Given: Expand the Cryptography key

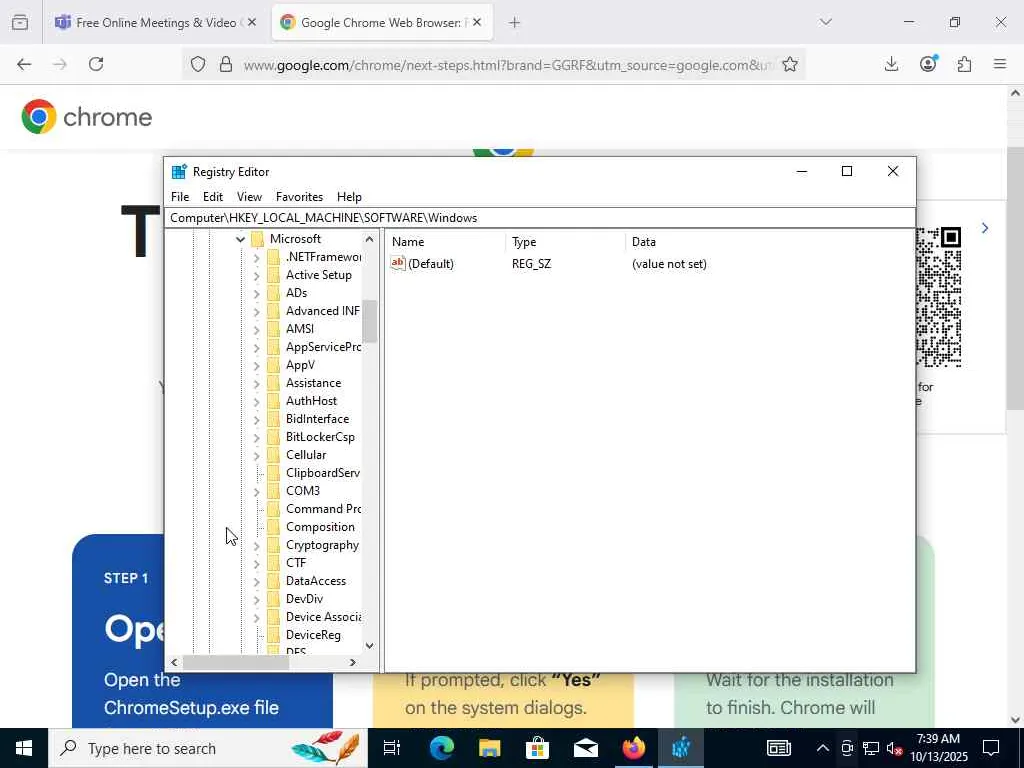Looking at the screenshot, I should point(256,545).
